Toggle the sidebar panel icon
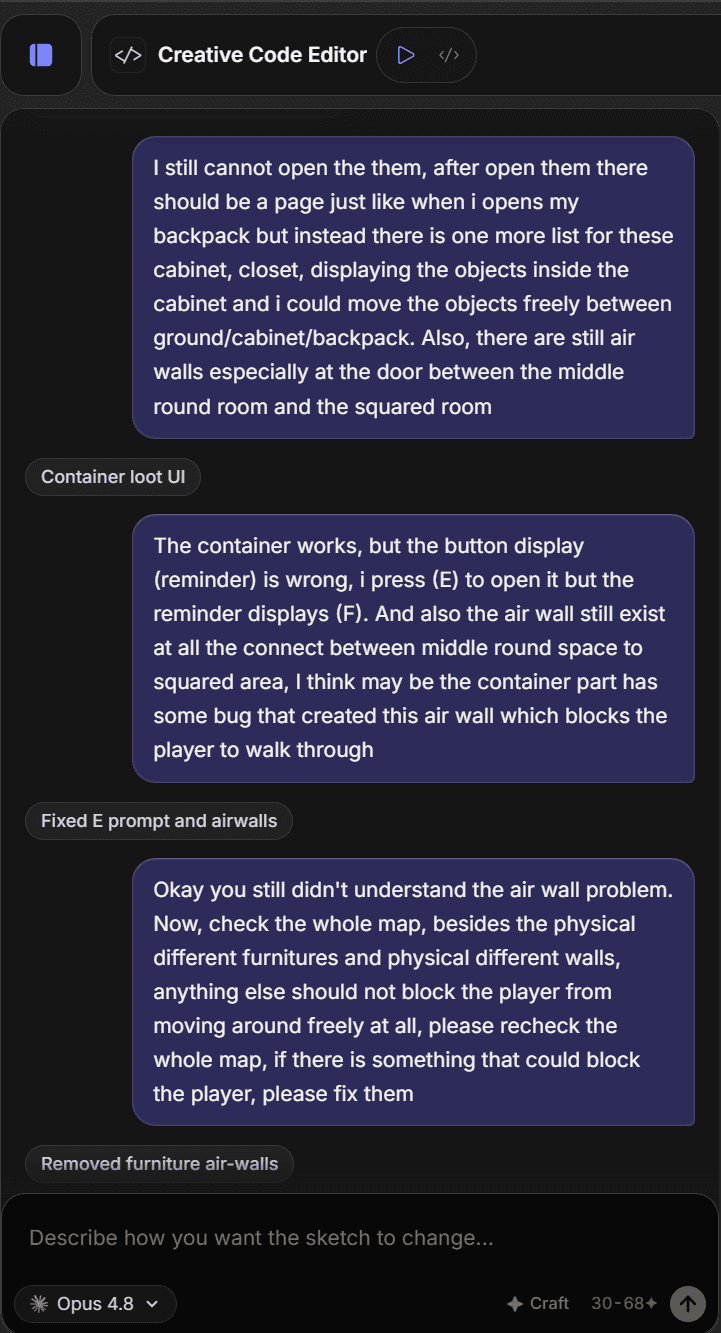 point(41,55)
